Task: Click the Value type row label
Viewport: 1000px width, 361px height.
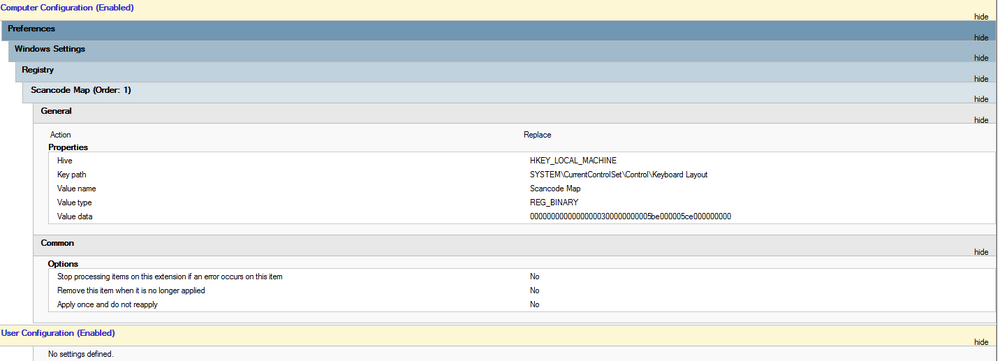Action: [x=75, y=202]
